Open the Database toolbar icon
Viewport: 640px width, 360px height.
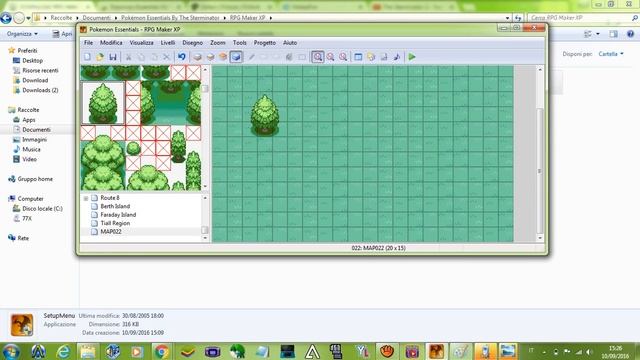(358, 57)
